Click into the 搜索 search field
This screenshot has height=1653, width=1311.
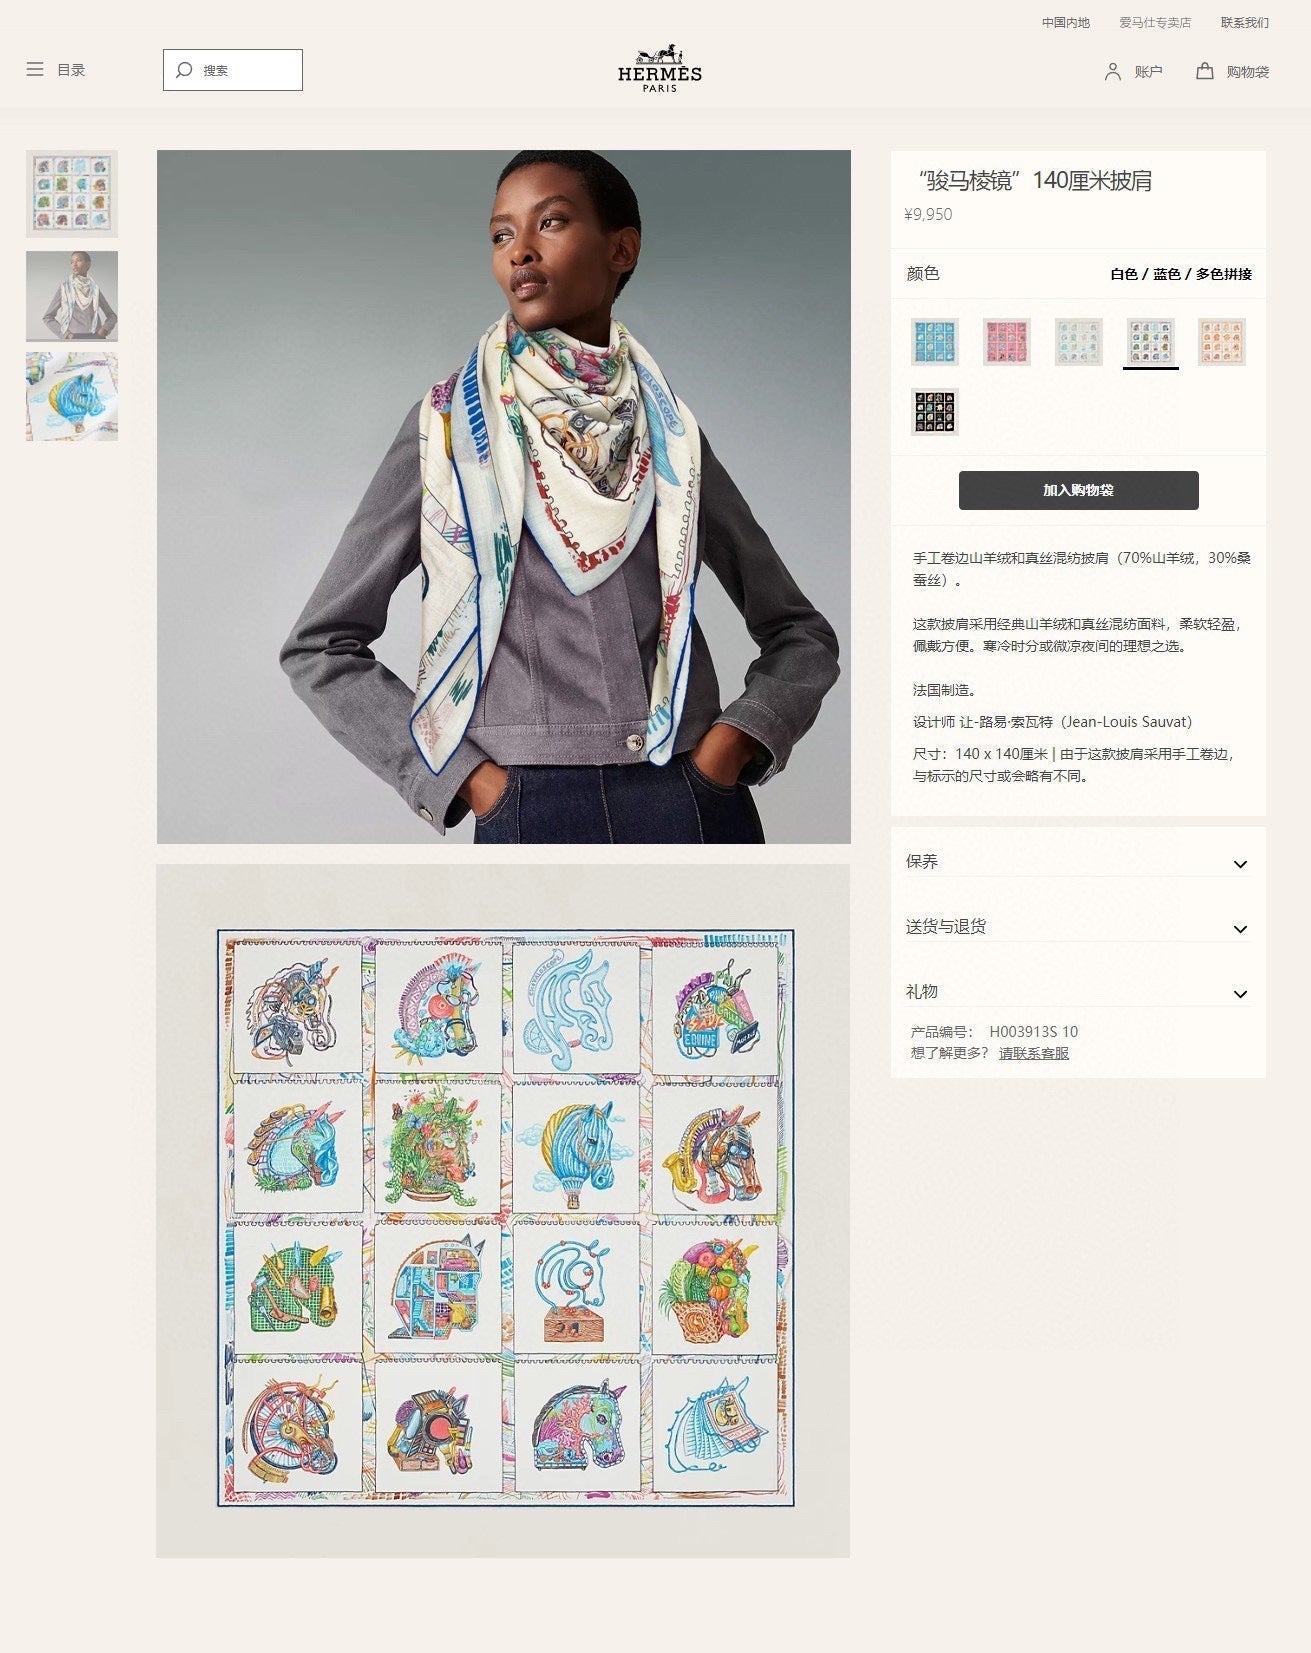point(233,70)
